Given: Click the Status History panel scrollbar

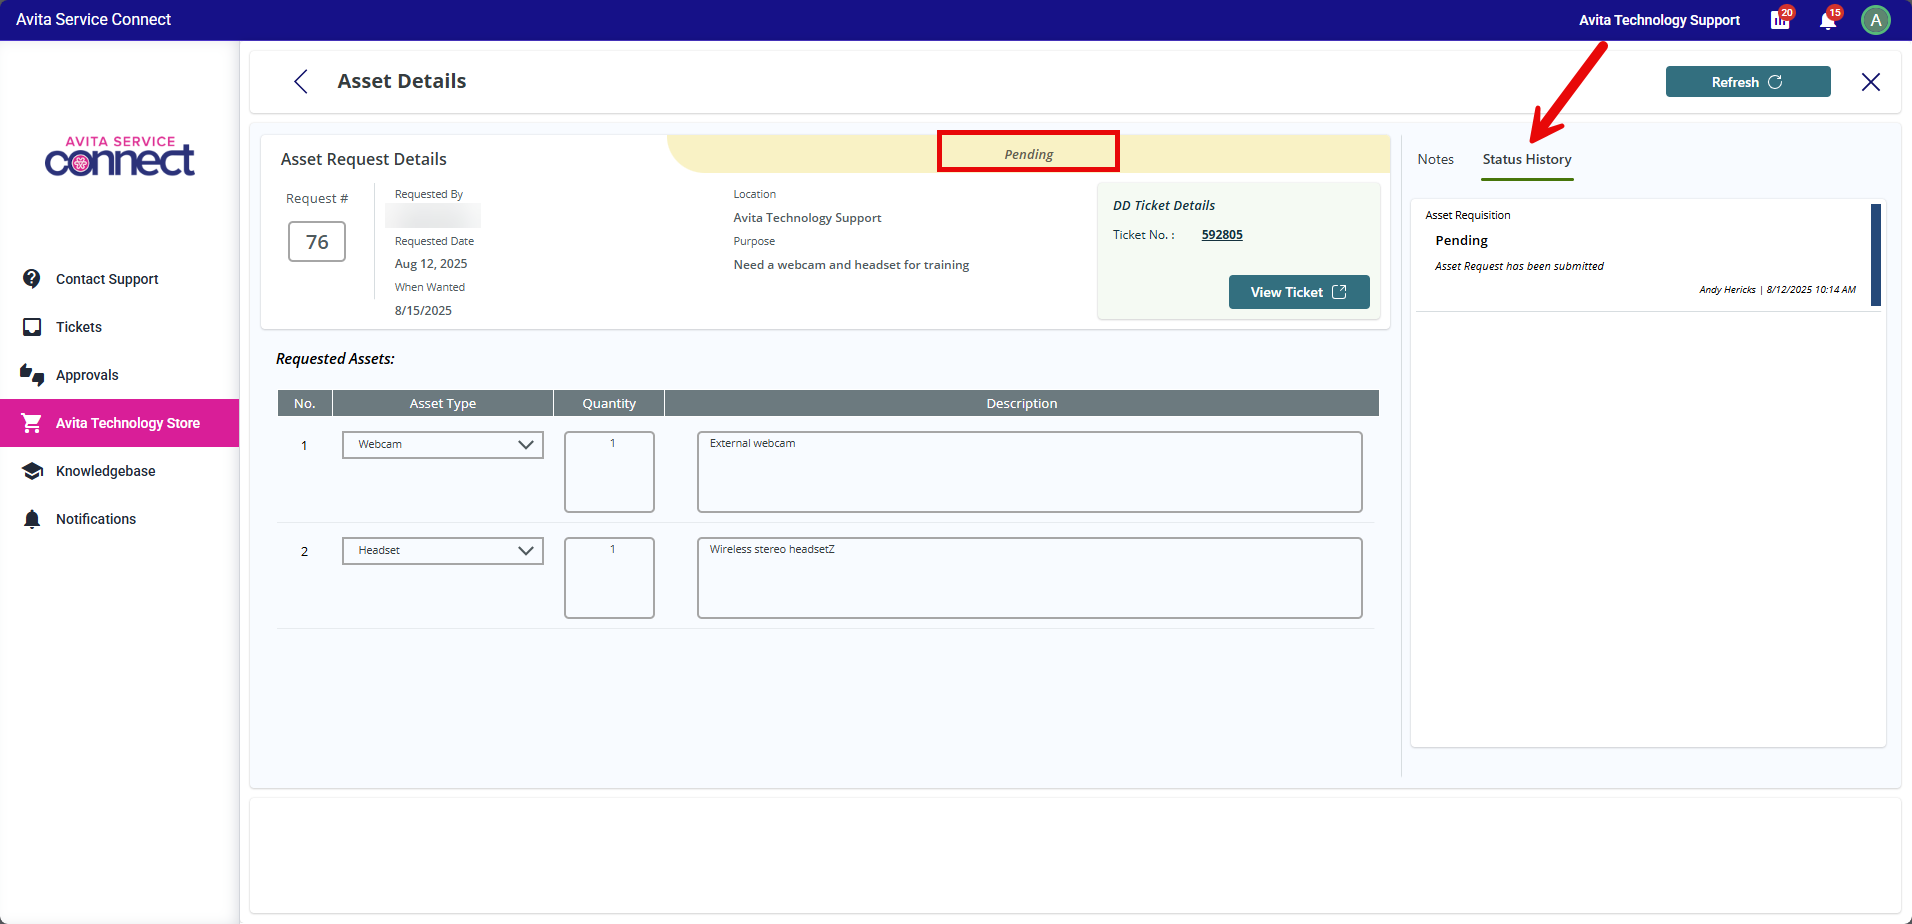Looking at the screenshot, I should pos(1876,255).
